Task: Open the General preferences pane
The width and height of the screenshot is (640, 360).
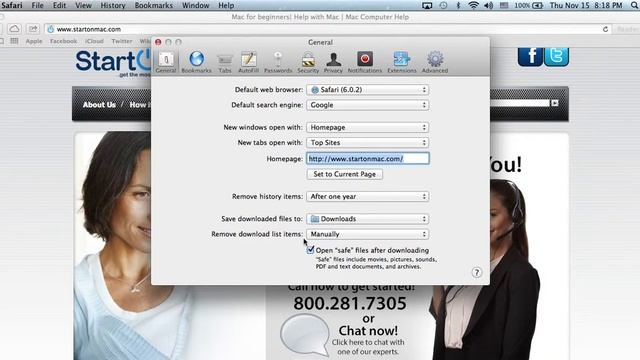Action: pyautogui.click(x=166, y=62)
